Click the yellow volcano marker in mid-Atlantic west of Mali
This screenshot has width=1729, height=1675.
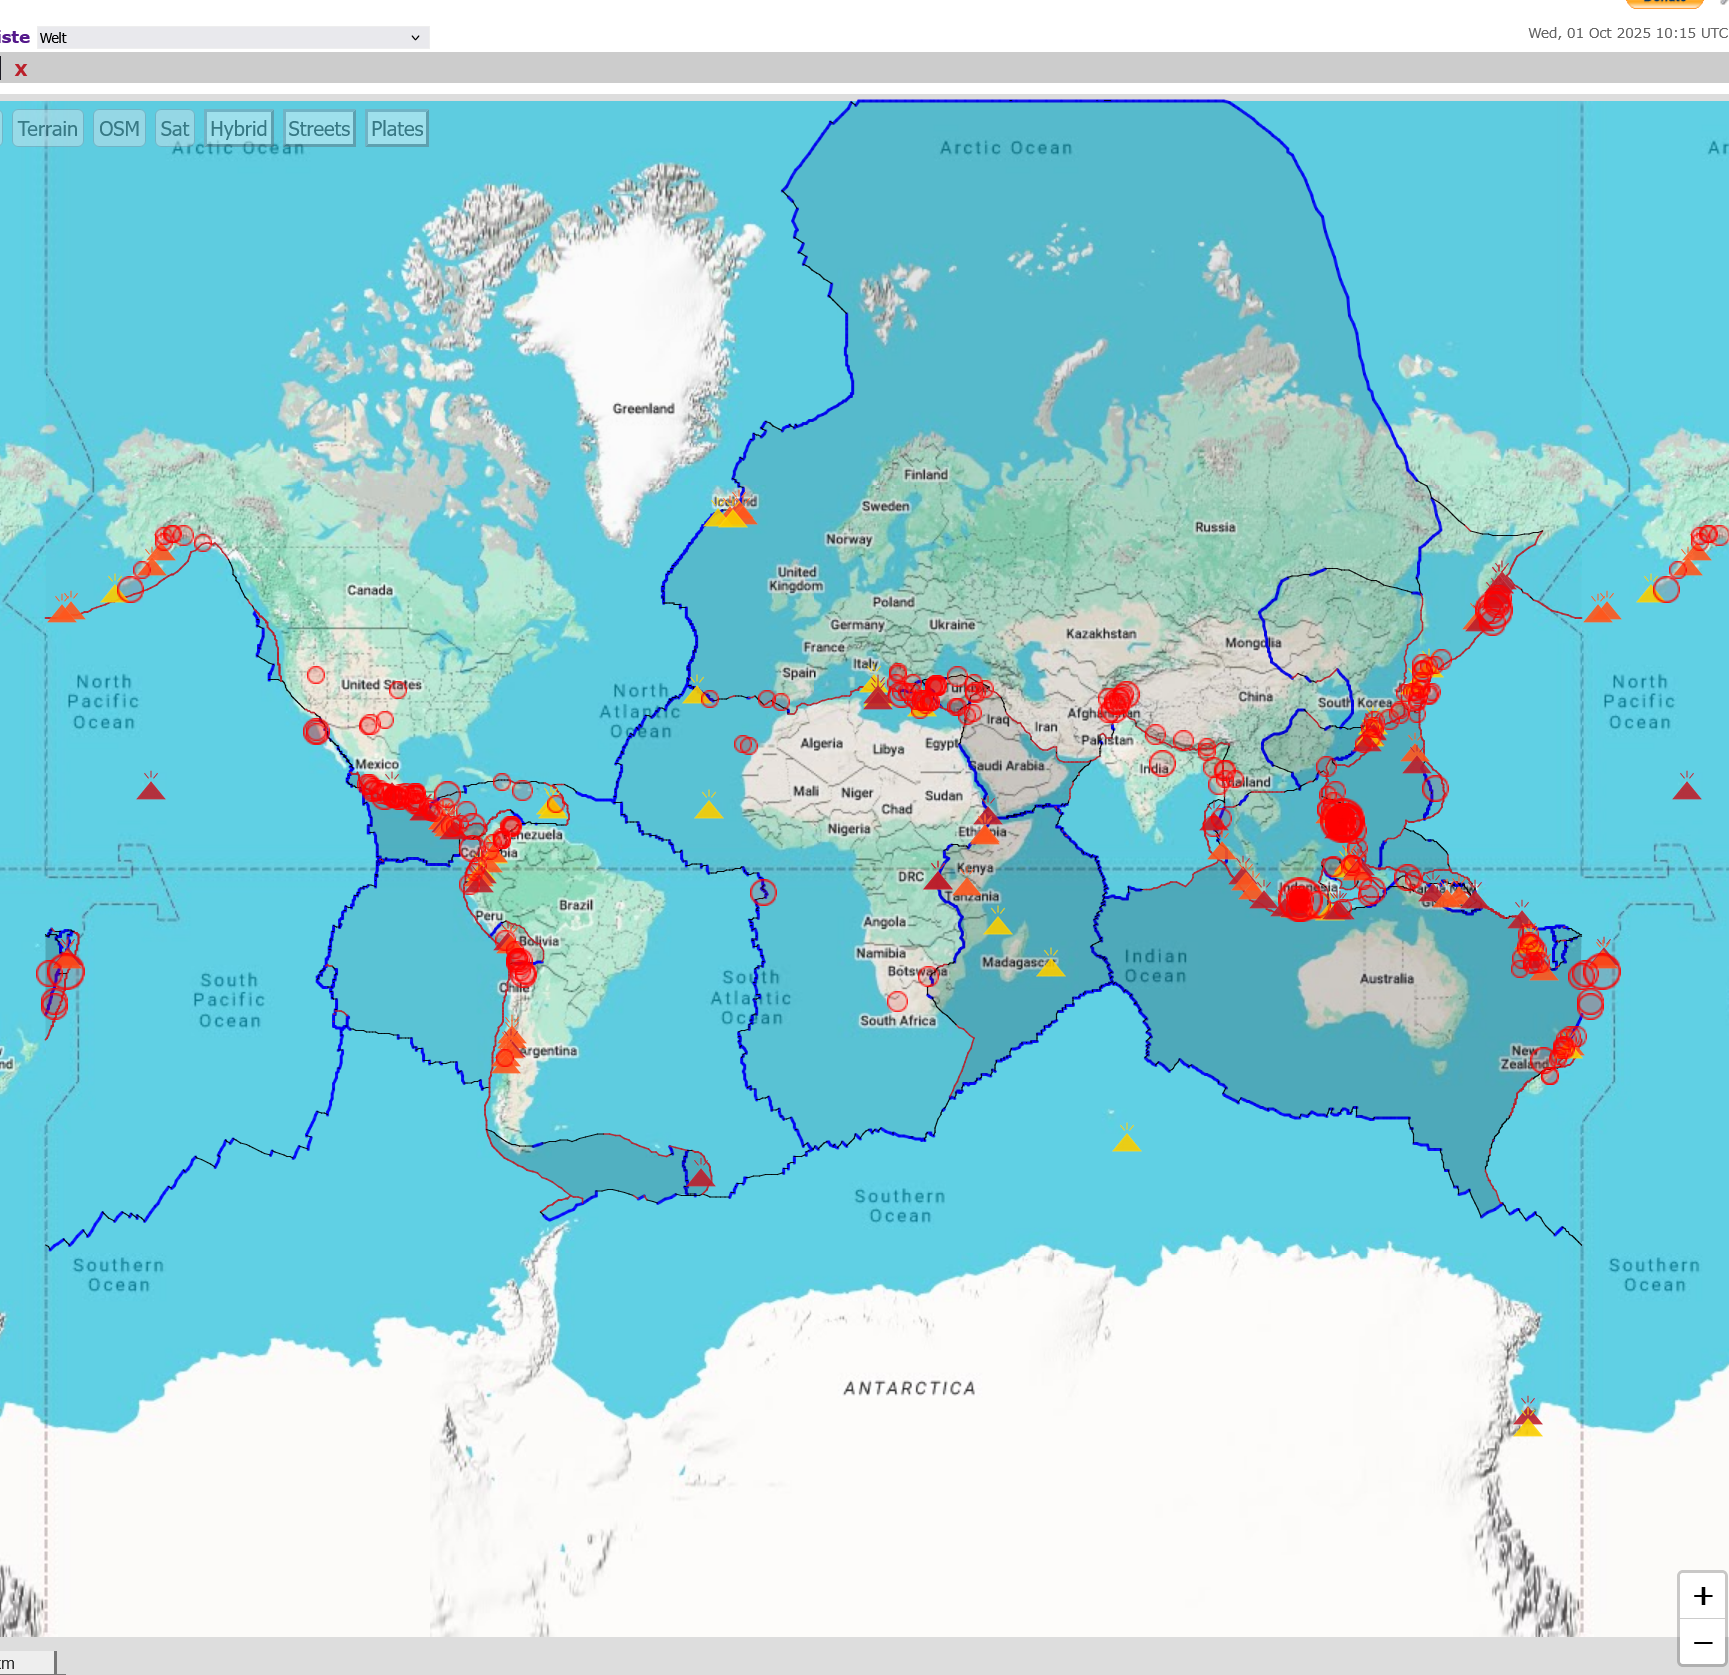click(708, 807)
